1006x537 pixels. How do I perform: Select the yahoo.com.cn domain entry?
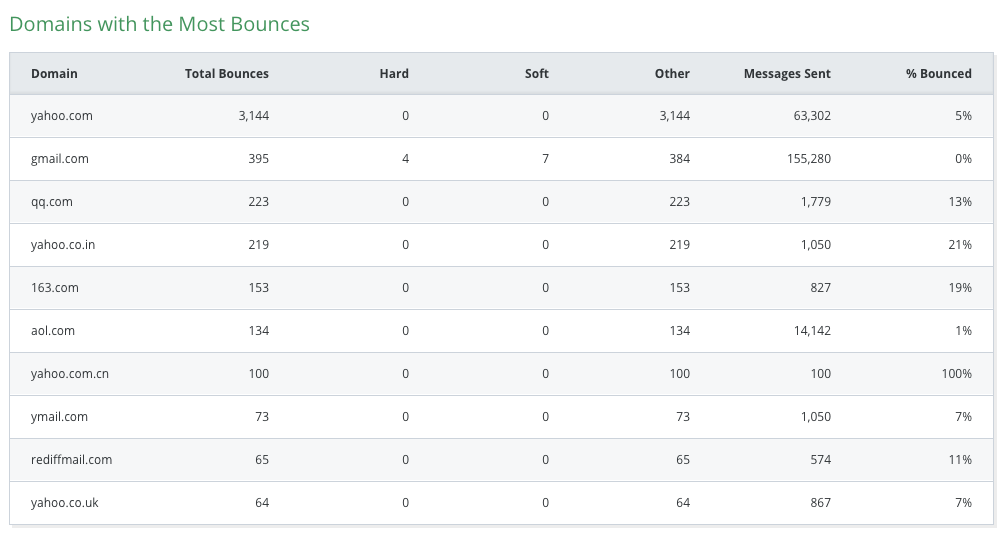[70, 374]
